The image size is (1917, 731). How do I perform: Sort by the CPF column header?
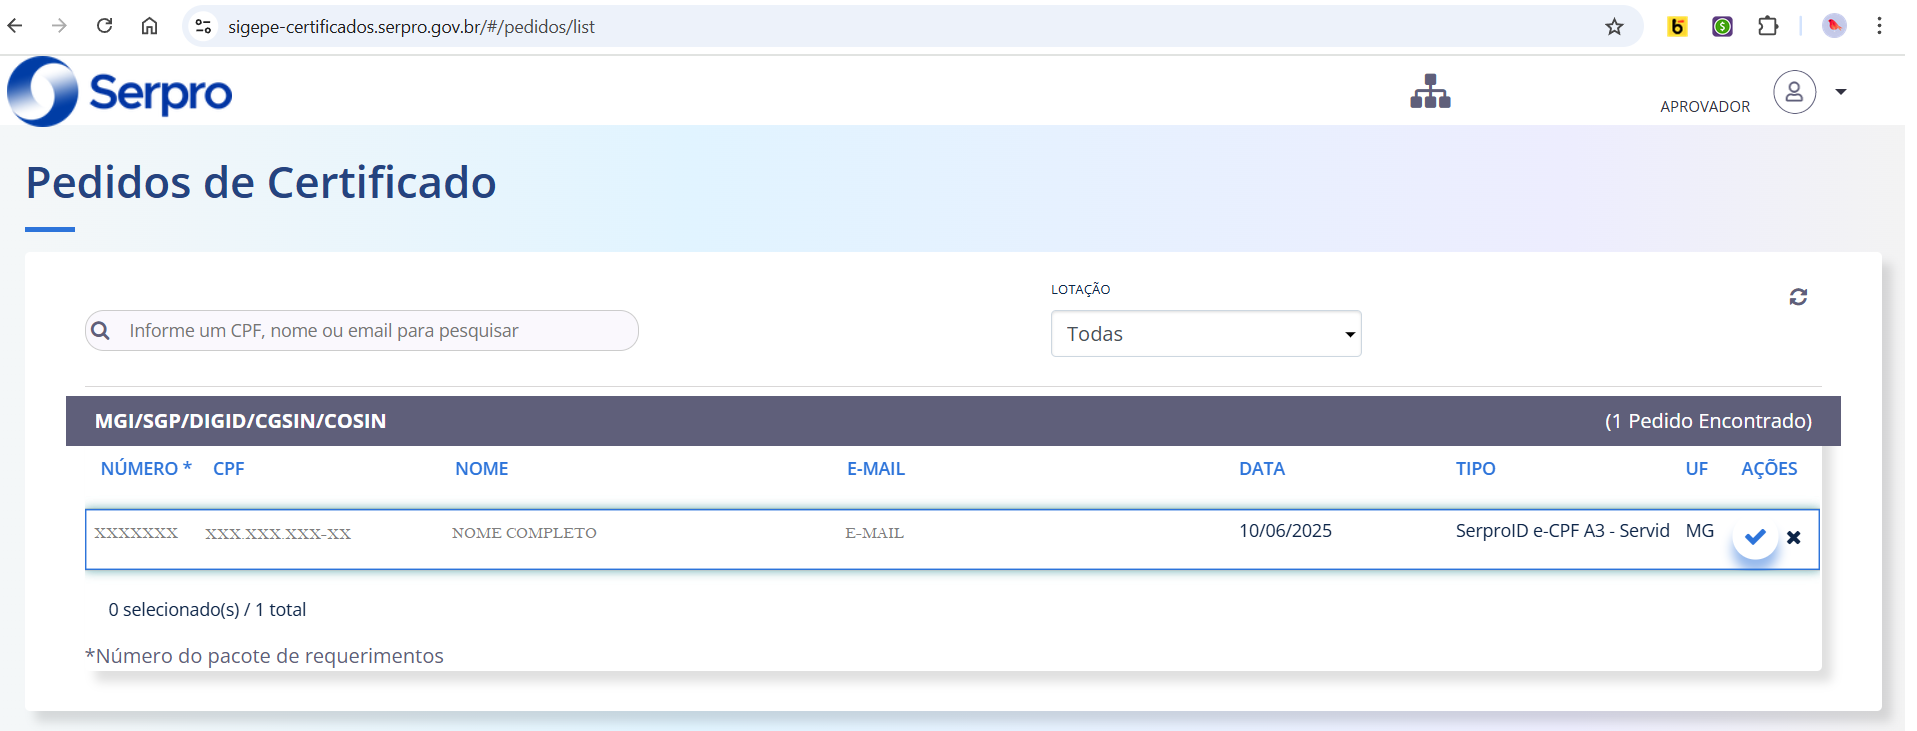pyautogui.click(x=229, y=469)
